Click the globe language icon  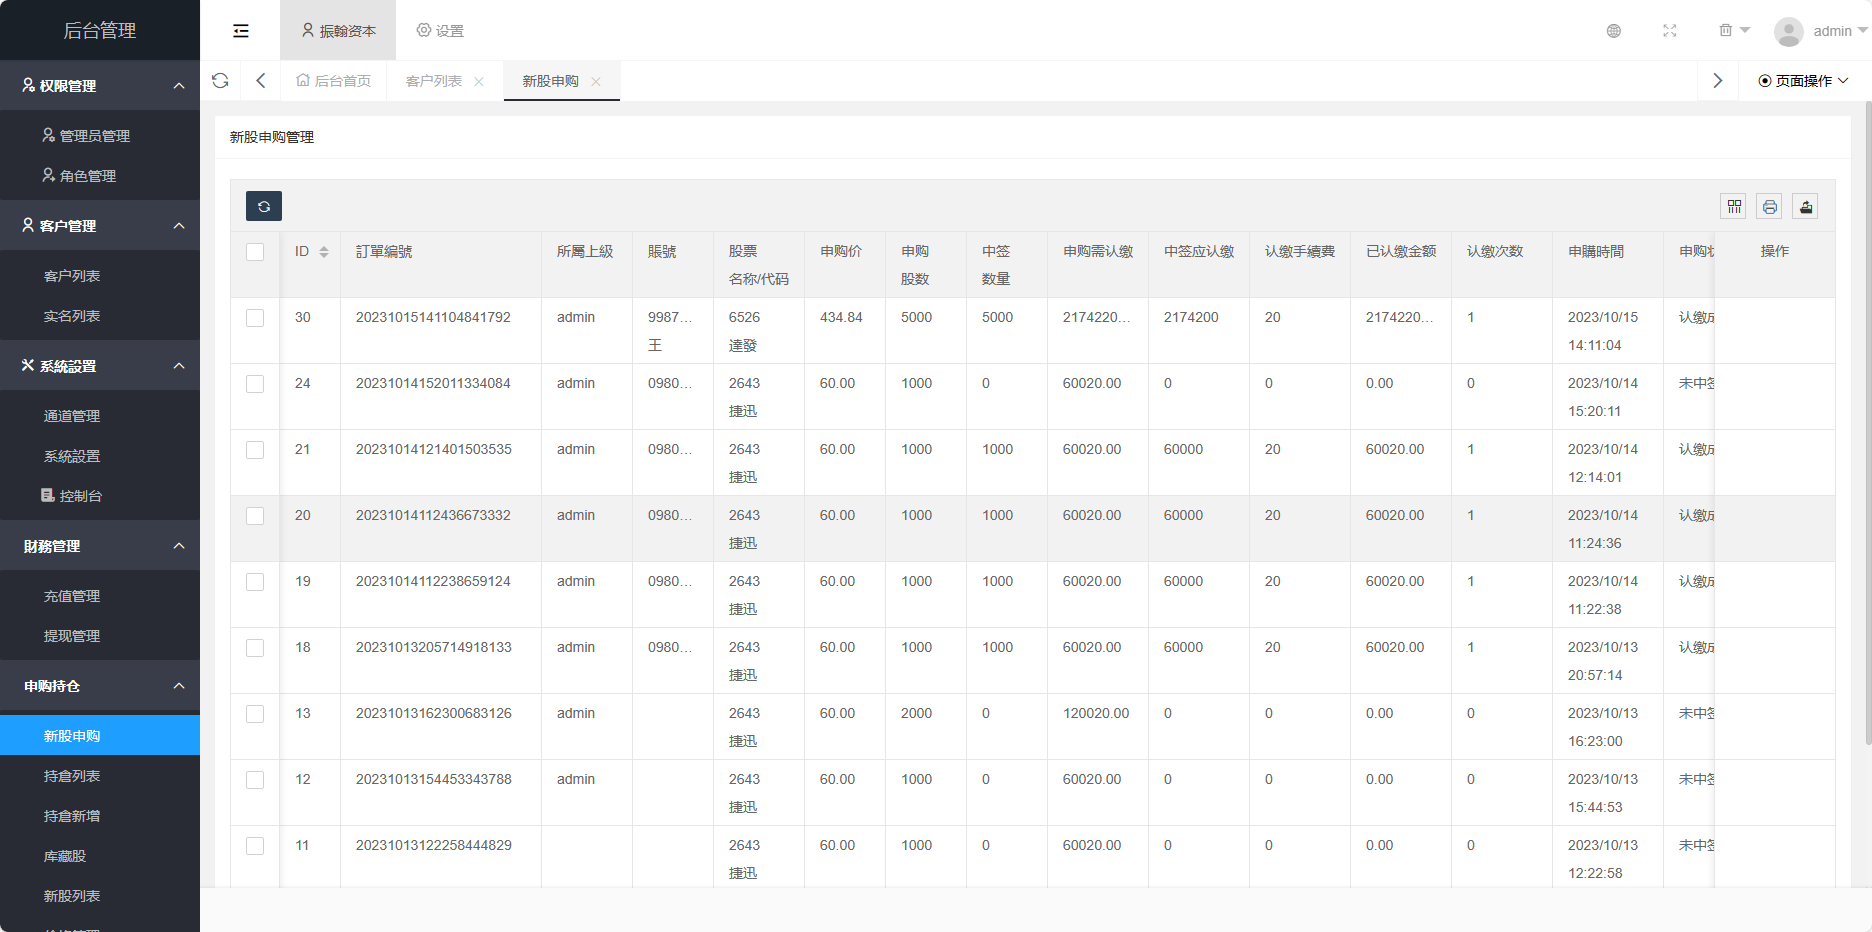click(1614, 31)
